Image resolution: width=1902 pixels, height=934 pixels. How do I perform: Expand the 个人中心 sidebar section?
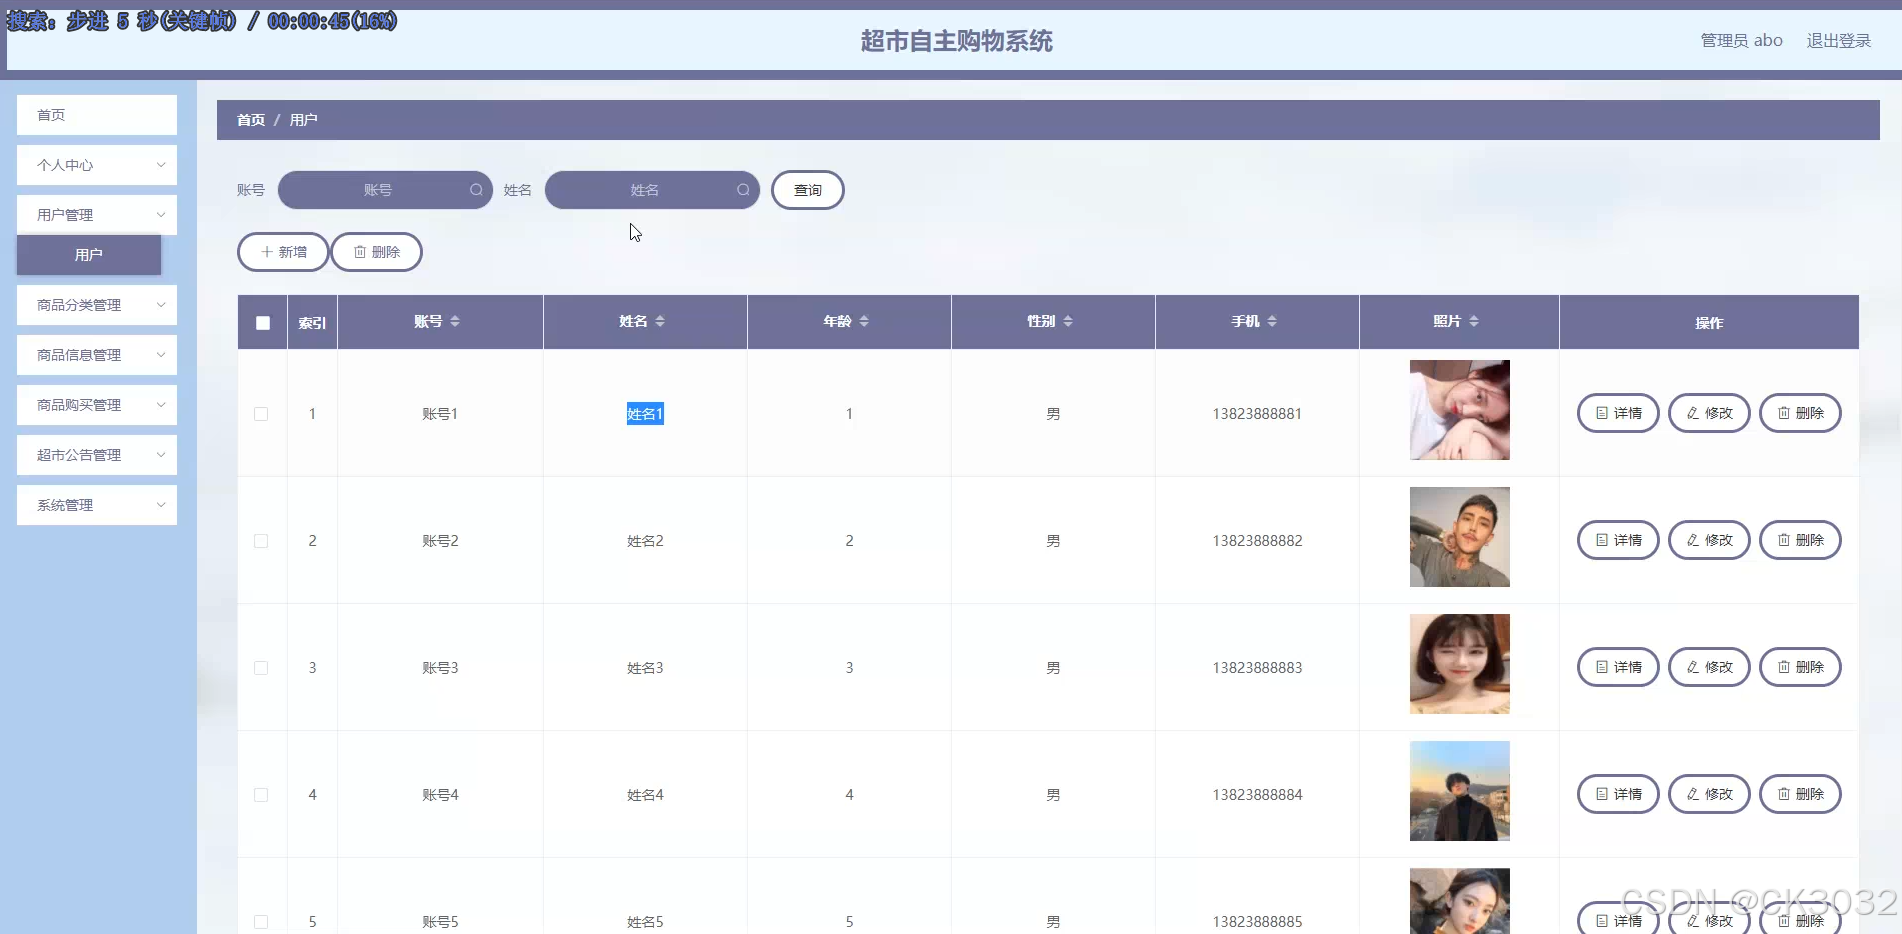click(x=96, y=164)
